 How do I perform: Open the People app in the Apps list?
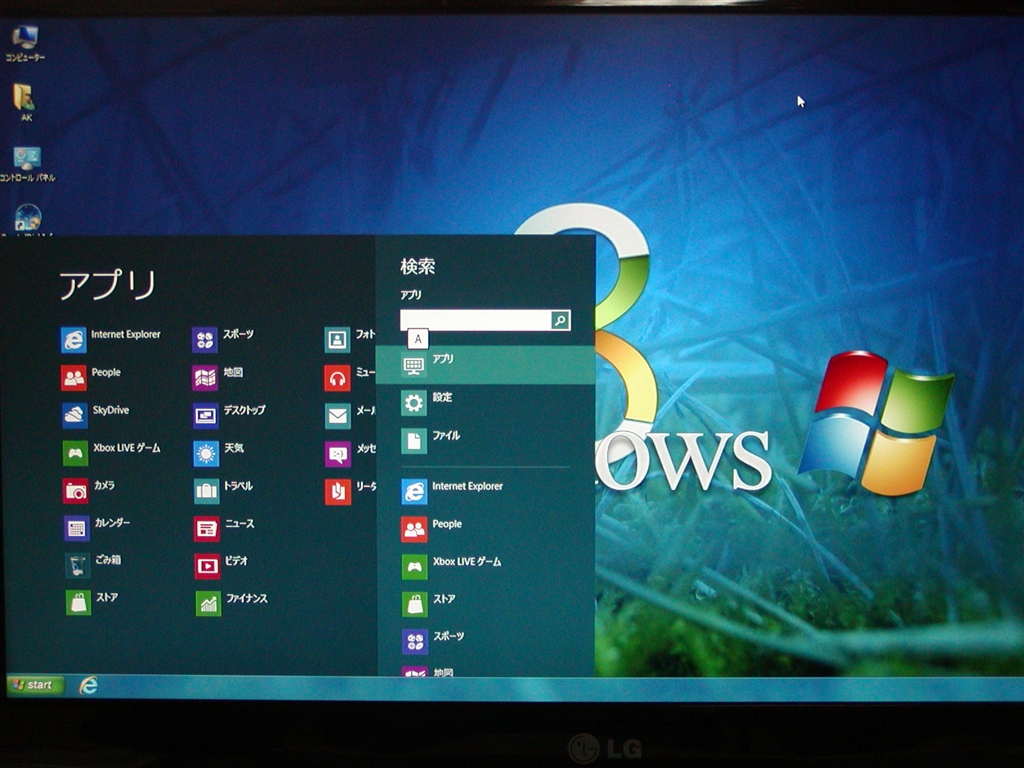[x=91, y=377]
